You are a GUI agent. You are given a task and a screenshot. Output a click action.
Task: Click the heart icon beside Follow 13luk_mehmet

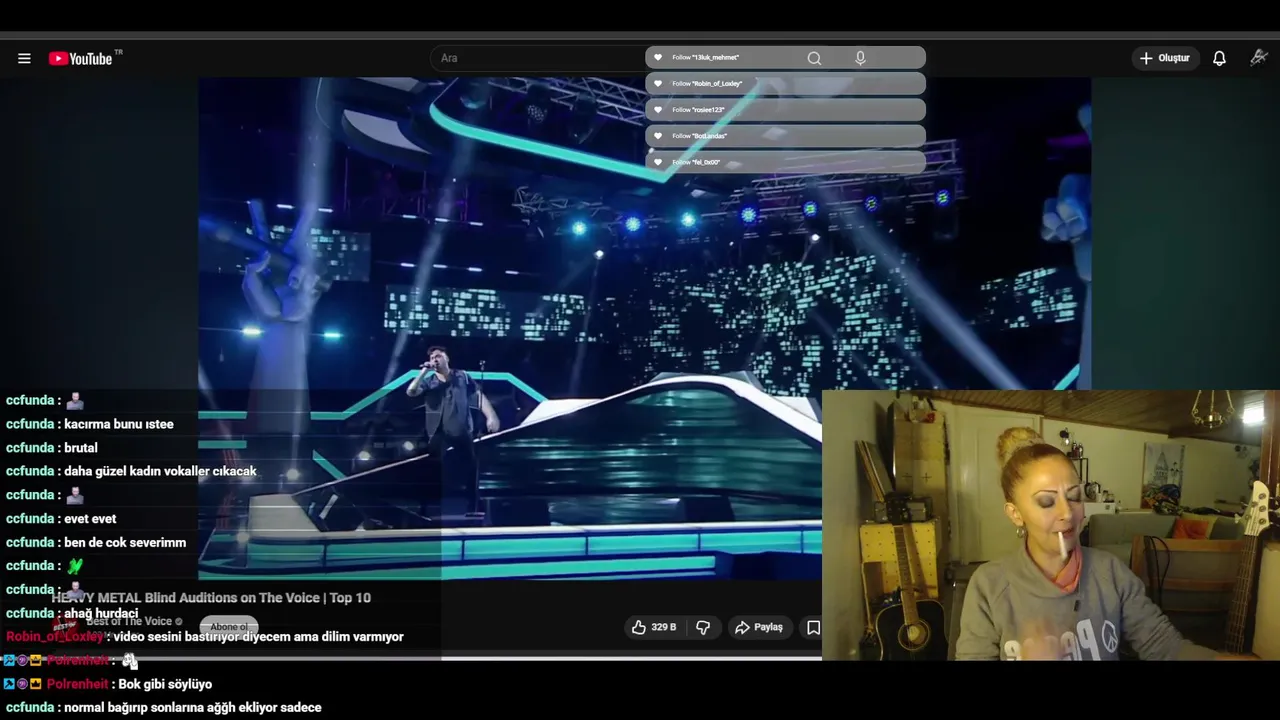pyautogui.click(x=658, y=58)
